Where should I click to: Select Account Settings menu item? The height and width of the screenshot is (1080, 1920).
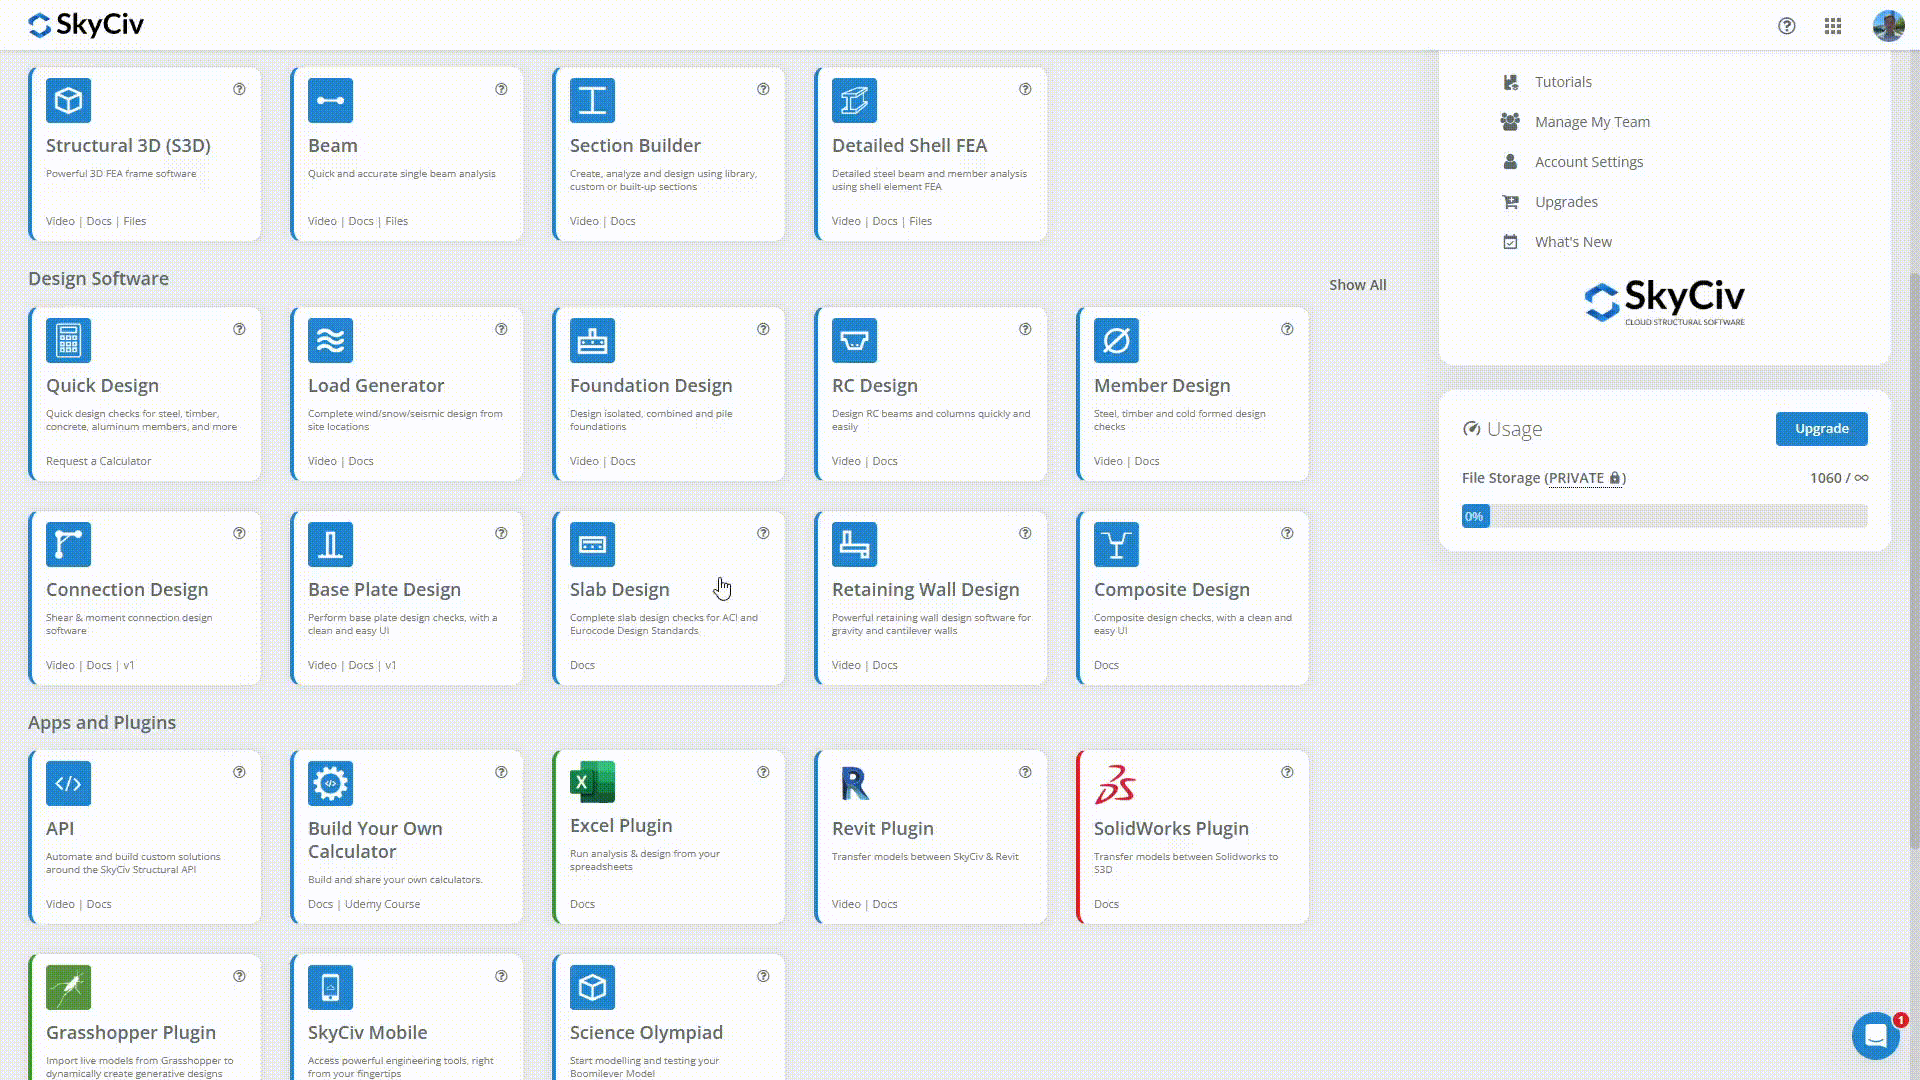point(1588,162)
